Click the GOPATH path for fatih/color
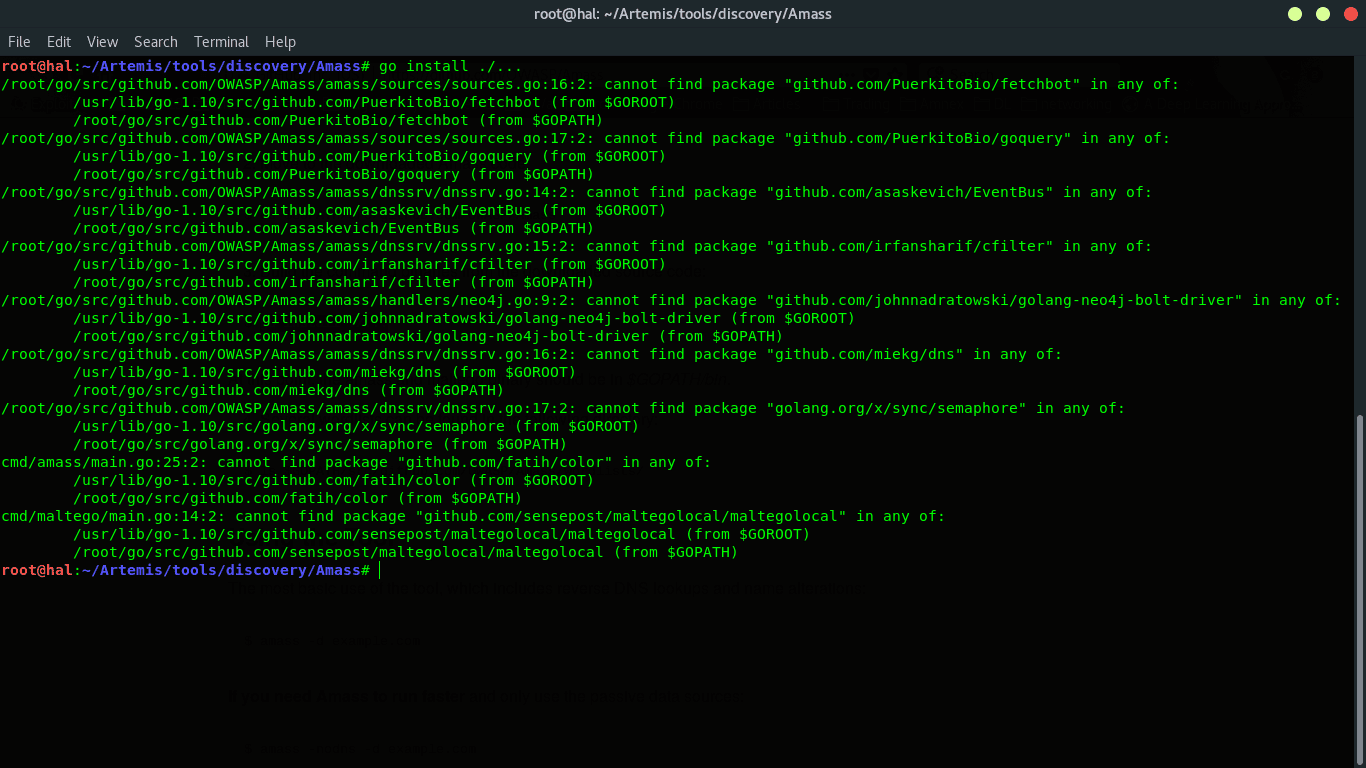The height and width of the screenshot is (768, 1366). click(298, 498)
